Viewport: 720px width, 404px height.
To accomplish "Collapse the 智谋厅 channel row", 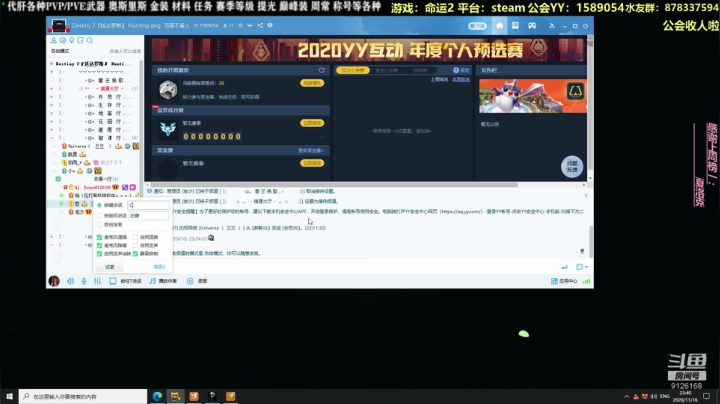I will 51,138.
